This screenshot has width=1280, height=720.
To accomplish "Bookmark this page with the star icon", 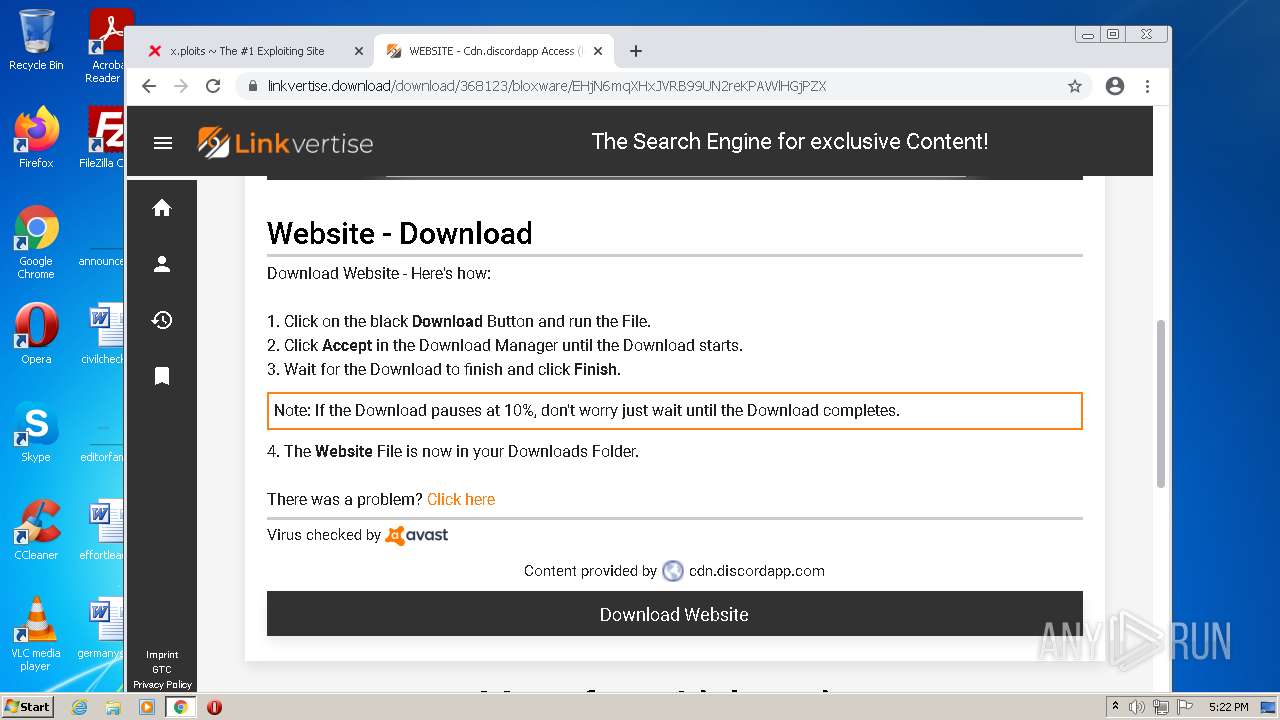I will (1075, 86).
